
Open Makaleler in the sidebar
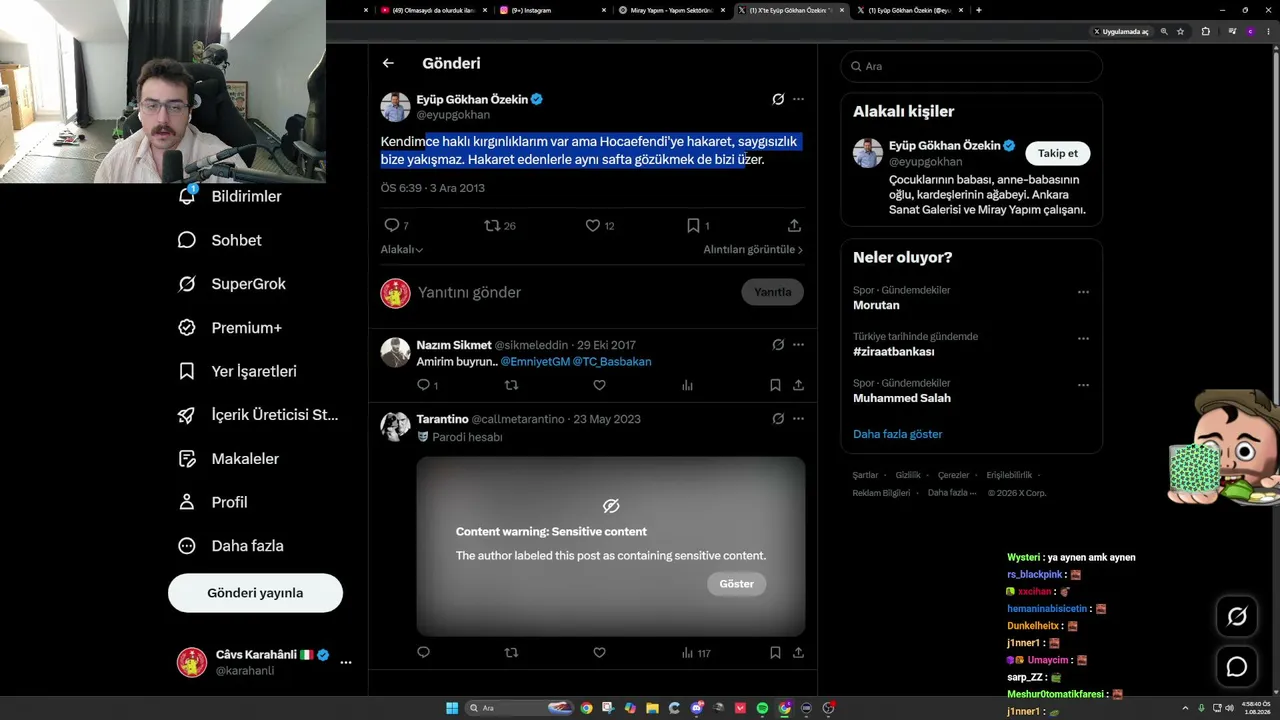[229, 459]
